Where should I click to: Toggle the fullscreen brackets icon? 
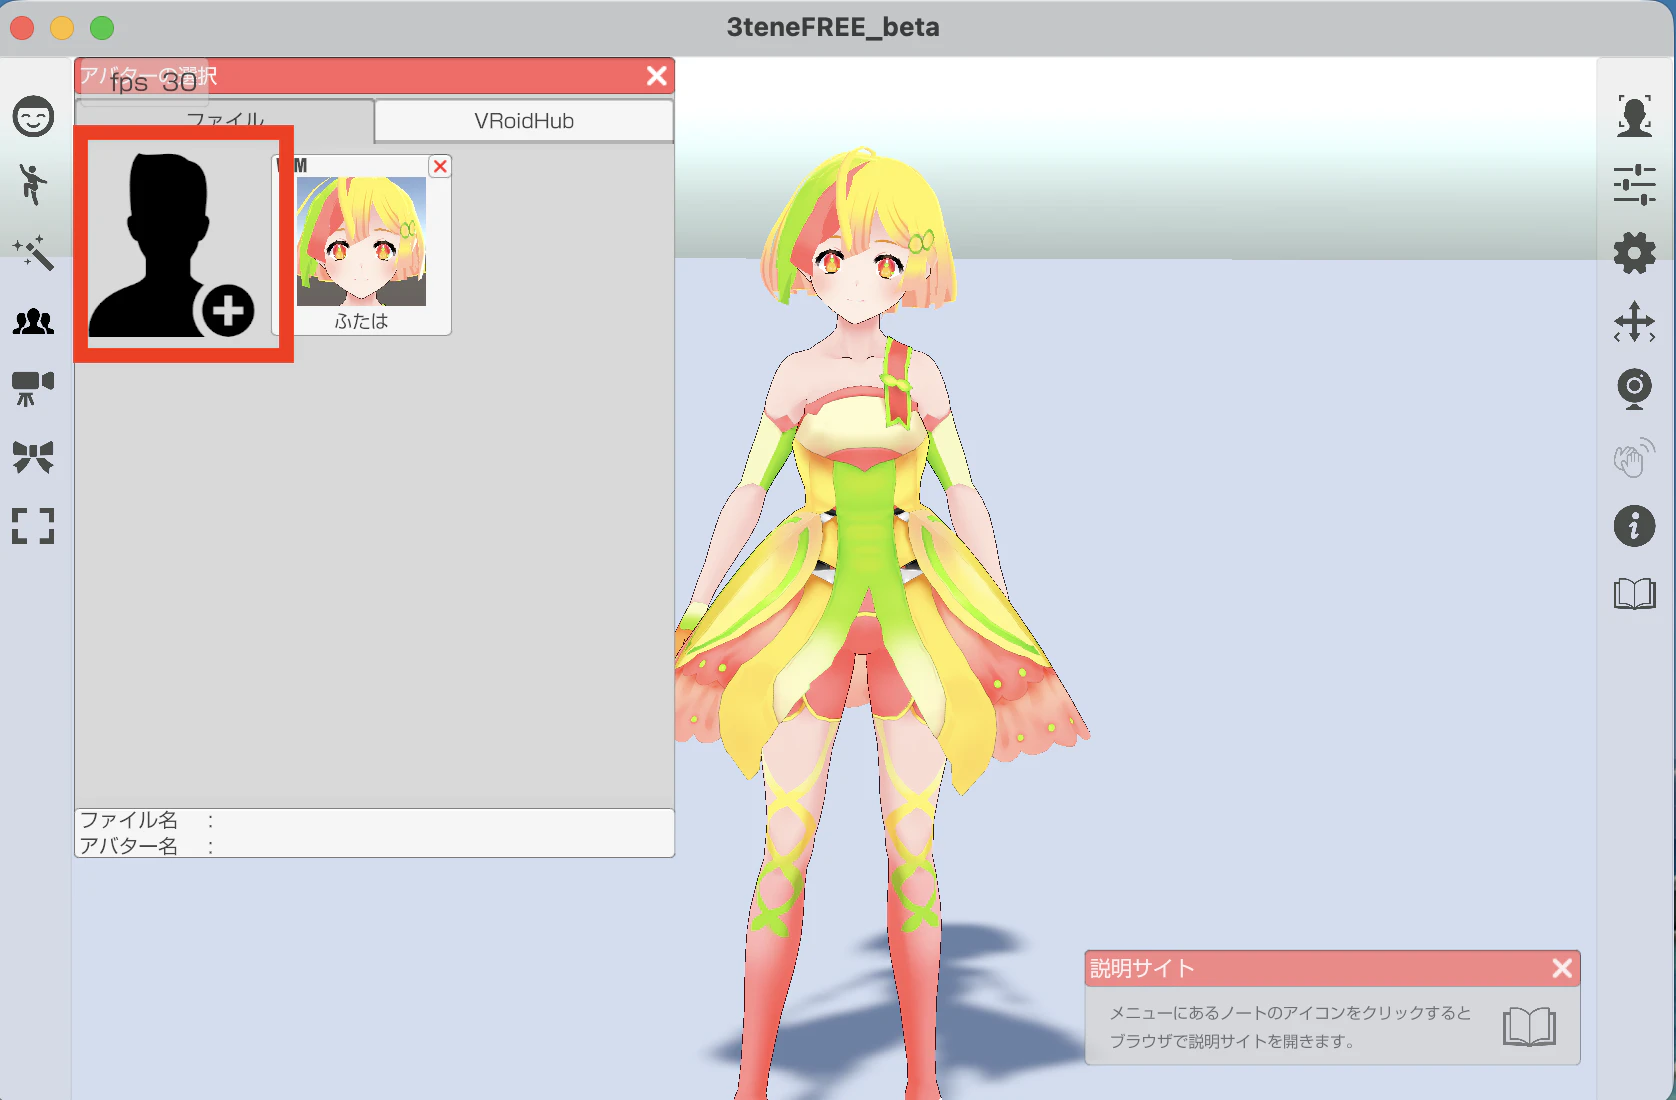(33, 526)
